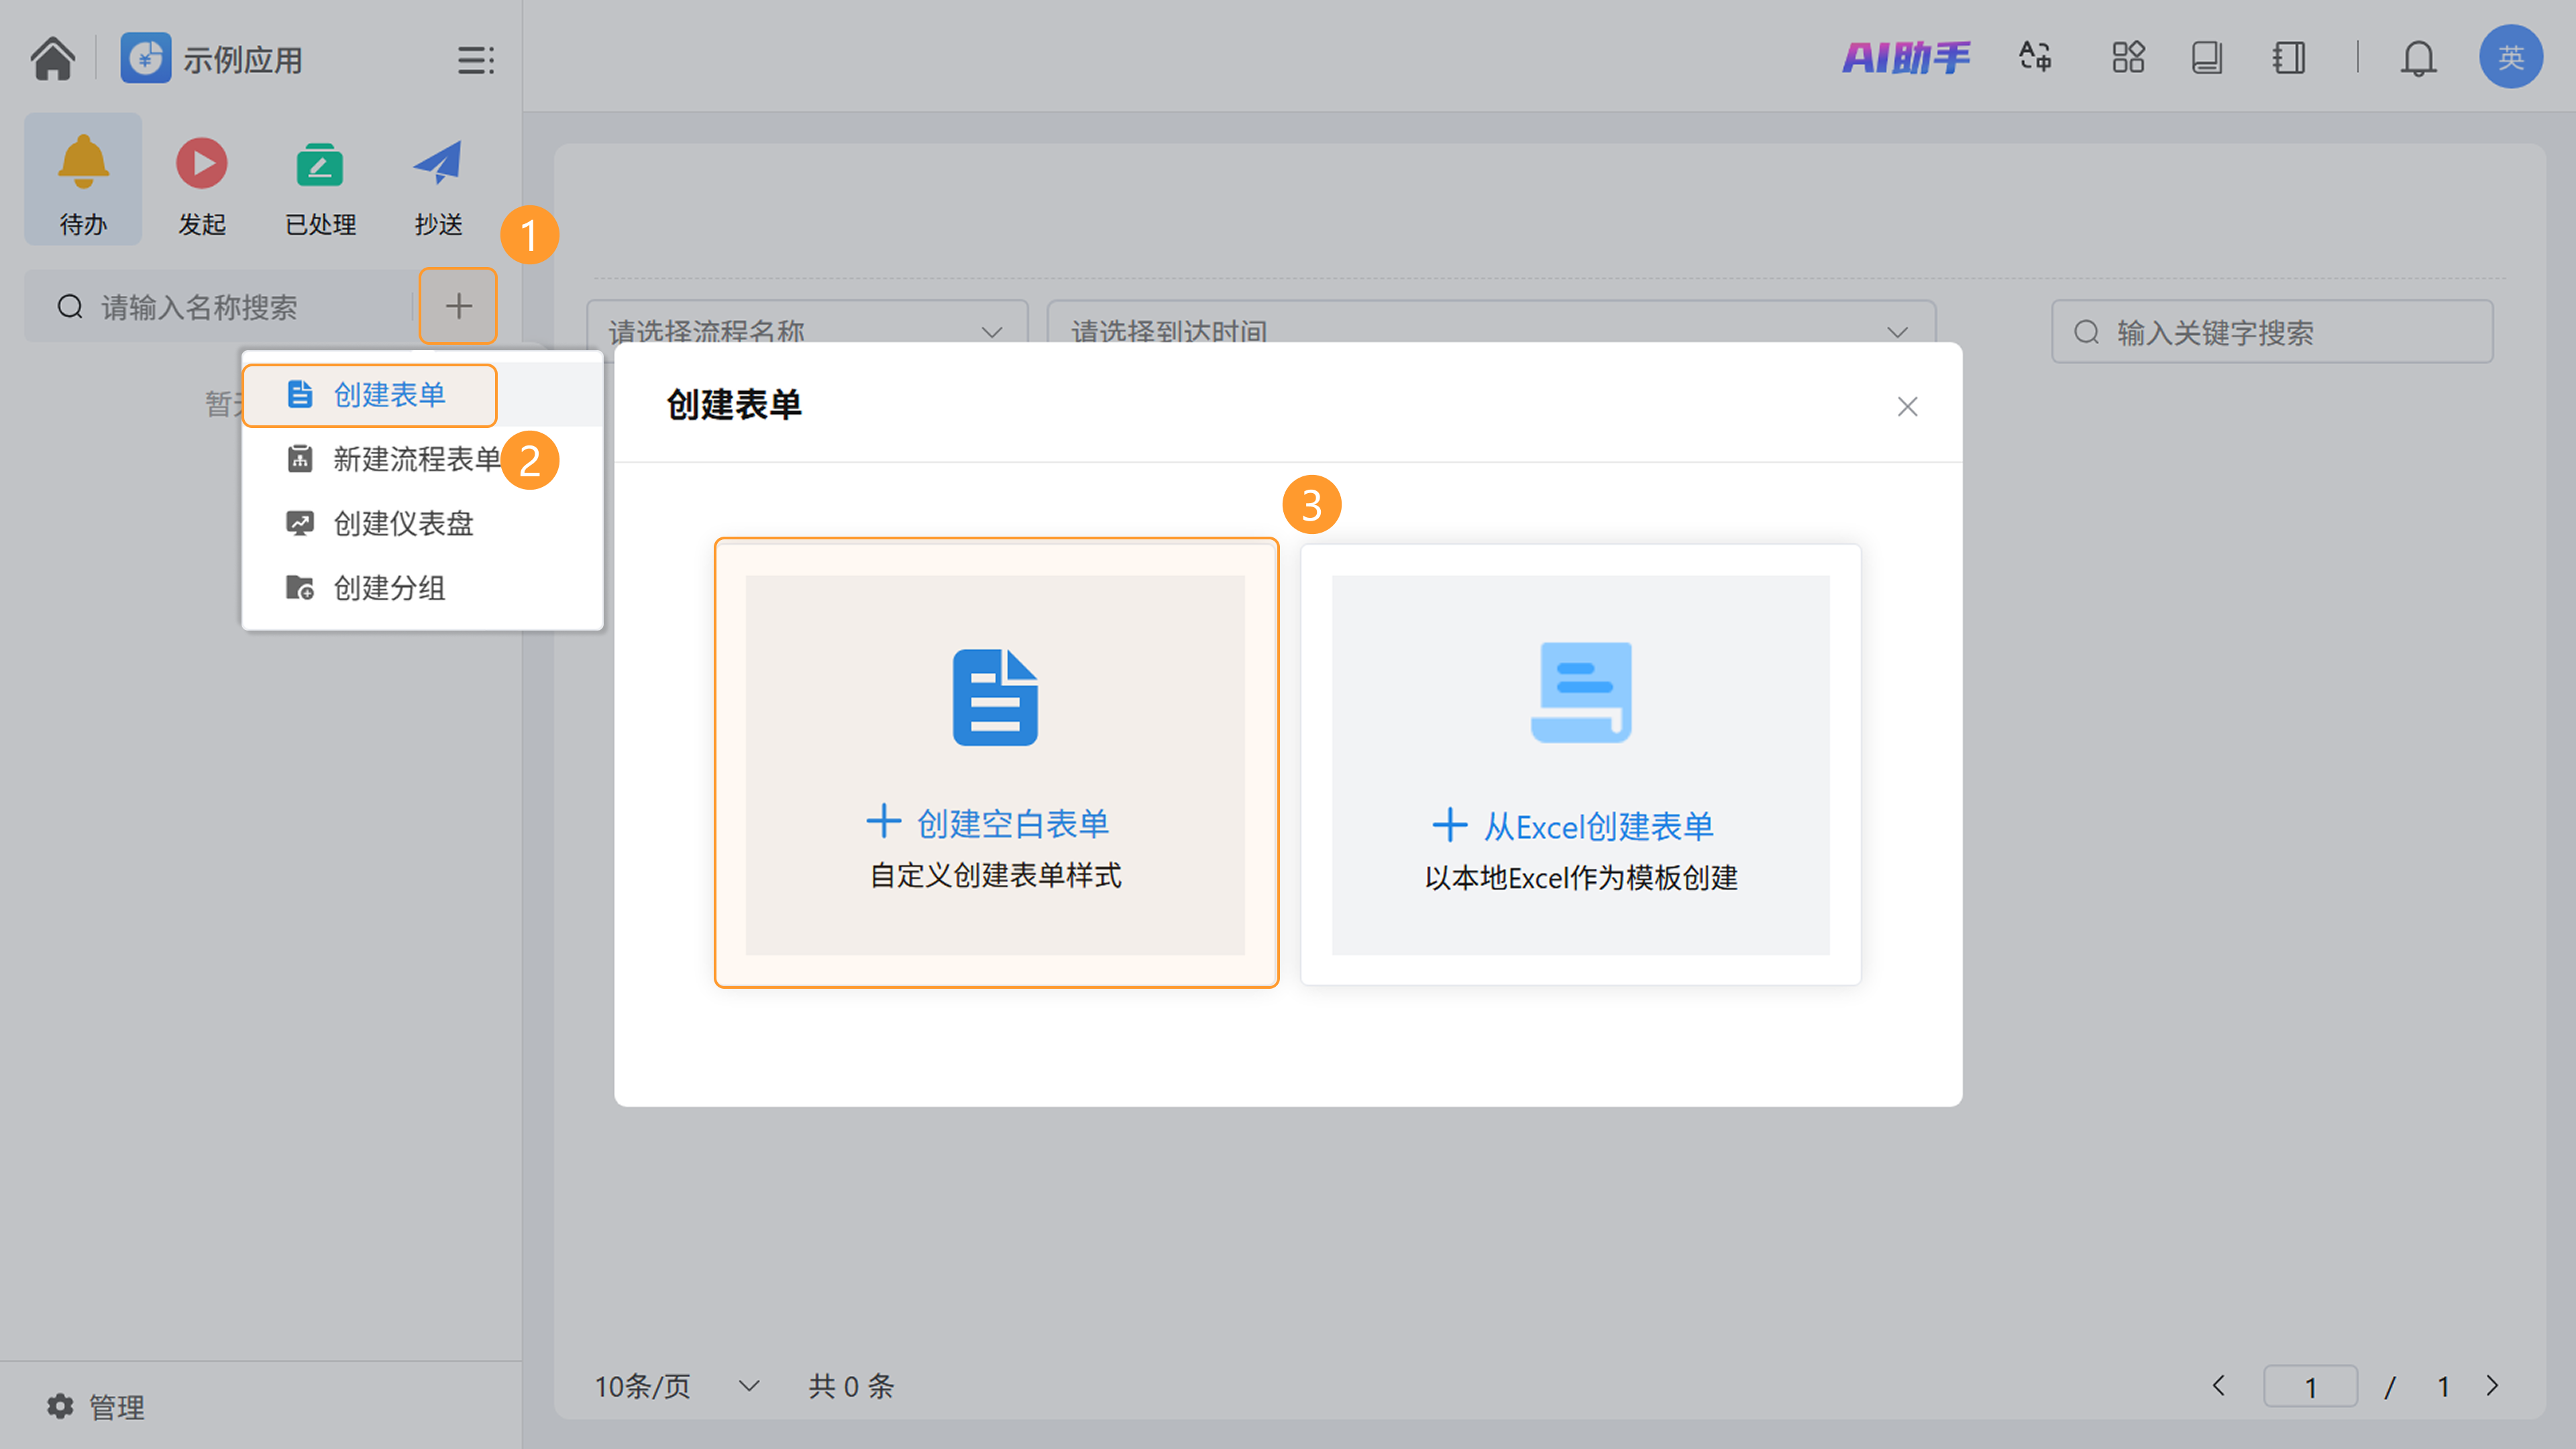Click the apps grid icon
This screenshot has width=2576, height=1449.
click(2128, 57)
